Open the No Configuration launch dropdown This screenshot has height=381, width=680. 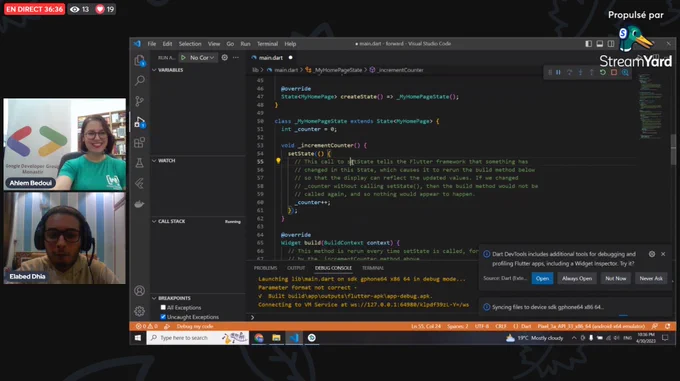(202, 57)
